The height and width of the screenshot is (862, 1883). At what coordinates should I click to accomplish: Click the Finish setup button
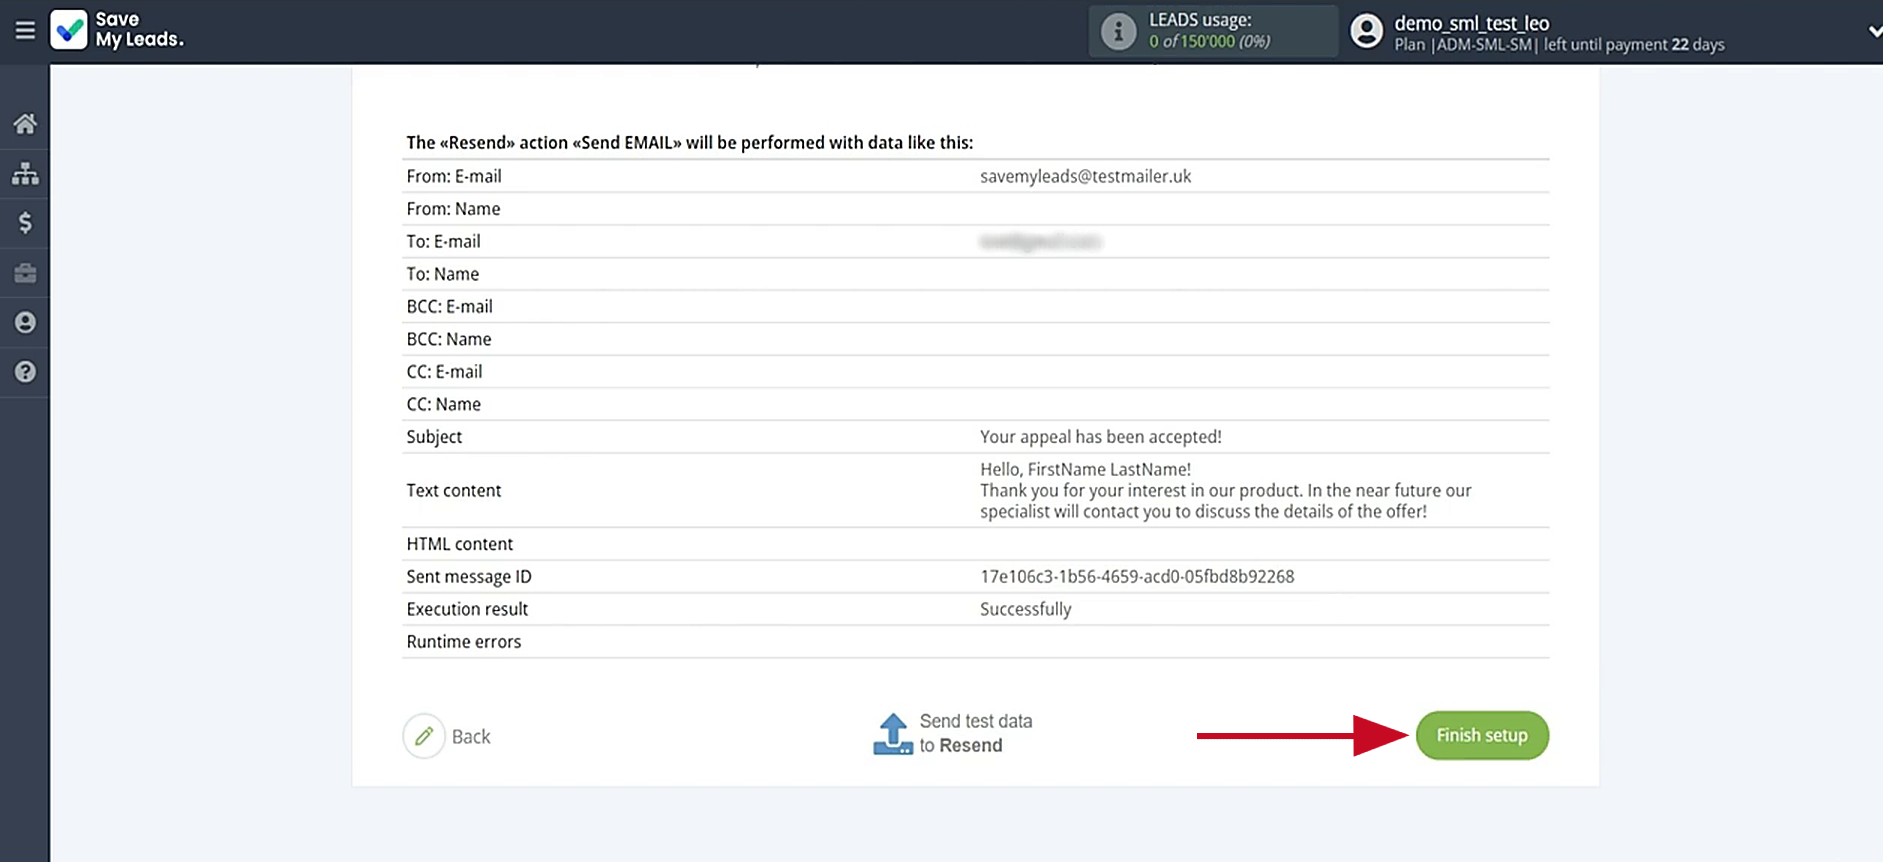tap(1482, 735)
